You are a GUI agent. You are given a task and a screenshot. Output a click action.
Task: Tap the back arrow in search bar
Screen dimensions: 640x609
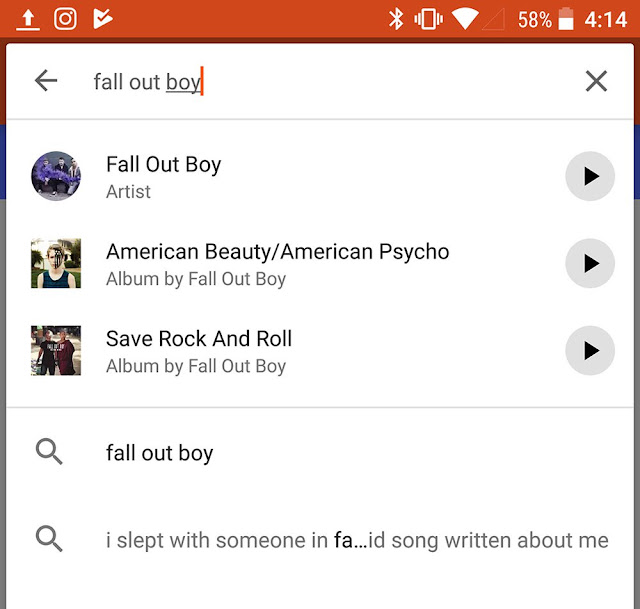click(x=46, y=81)
